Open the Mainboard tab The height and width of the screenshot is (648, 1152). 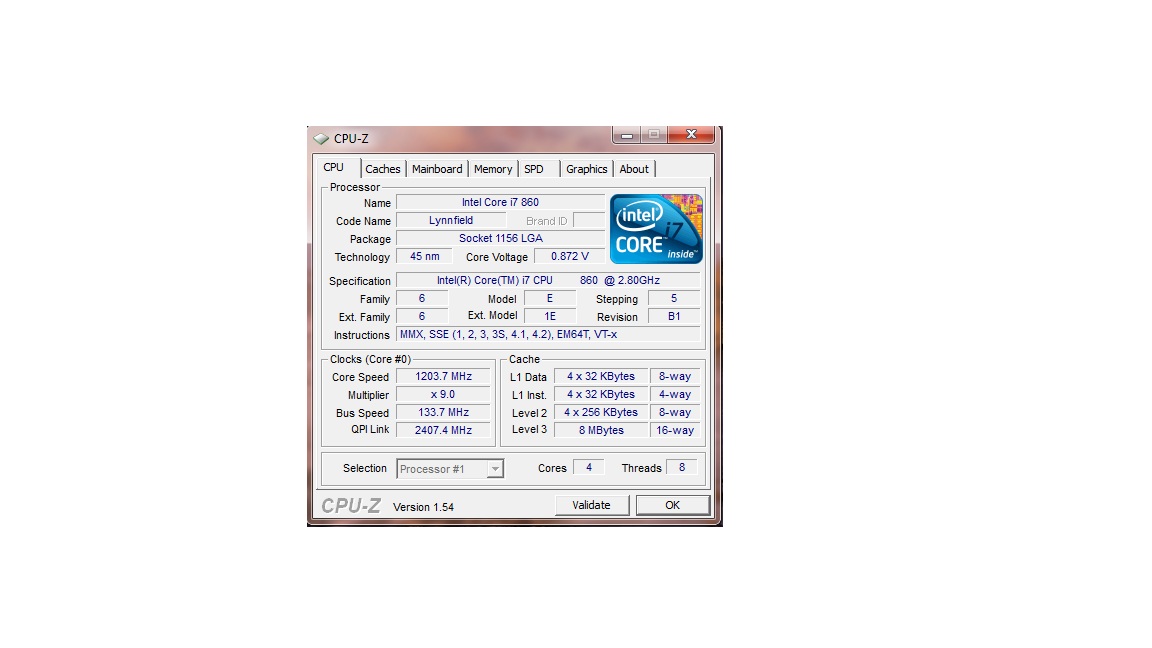click(x=437, y=169)
